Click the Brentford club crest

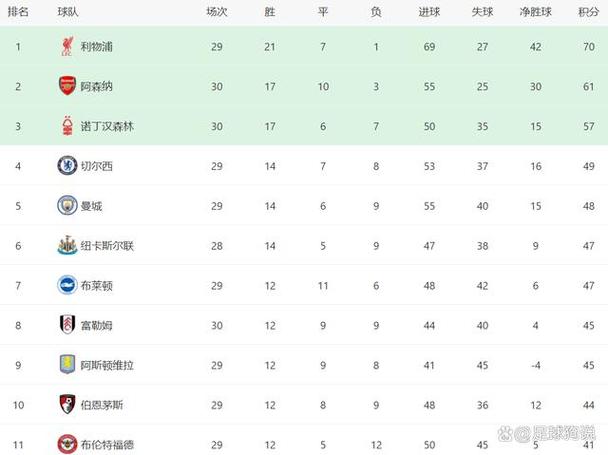point(67,444)
